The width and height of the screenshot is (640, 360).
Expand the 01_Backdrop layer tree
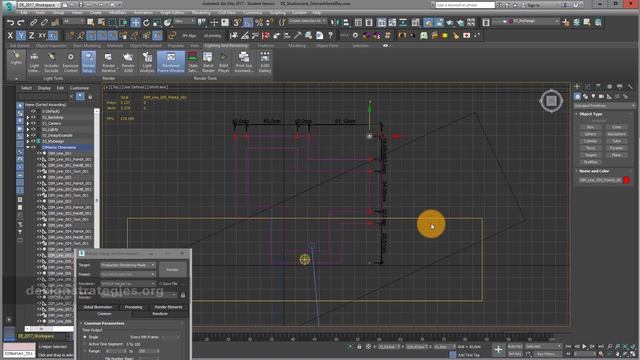click(28, 118)
